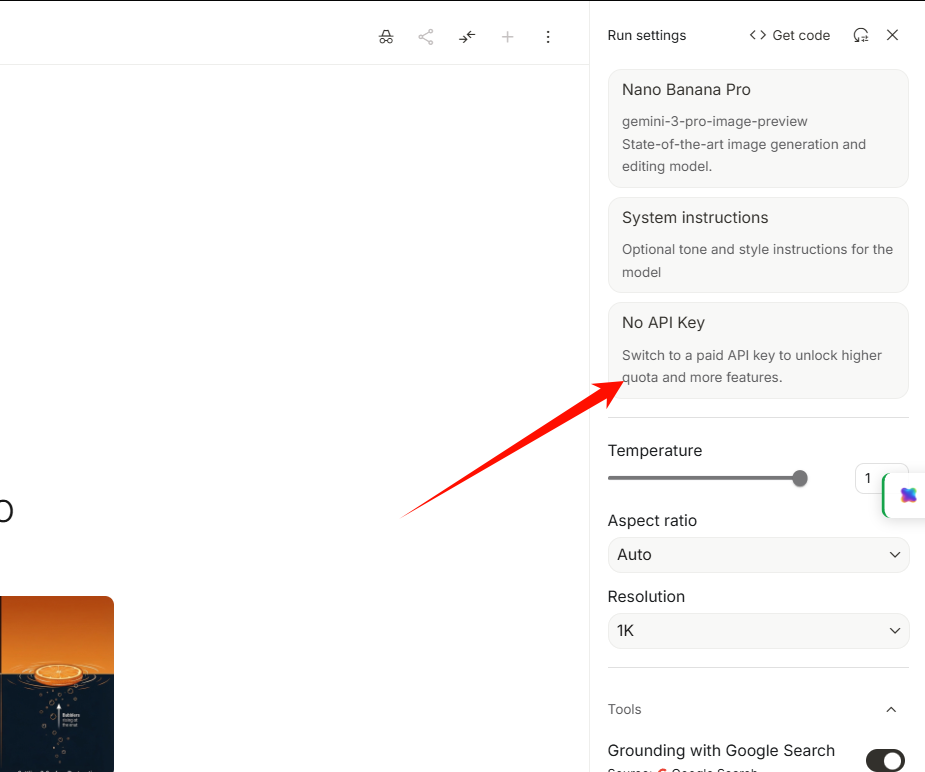Click the Get code button

790,35
